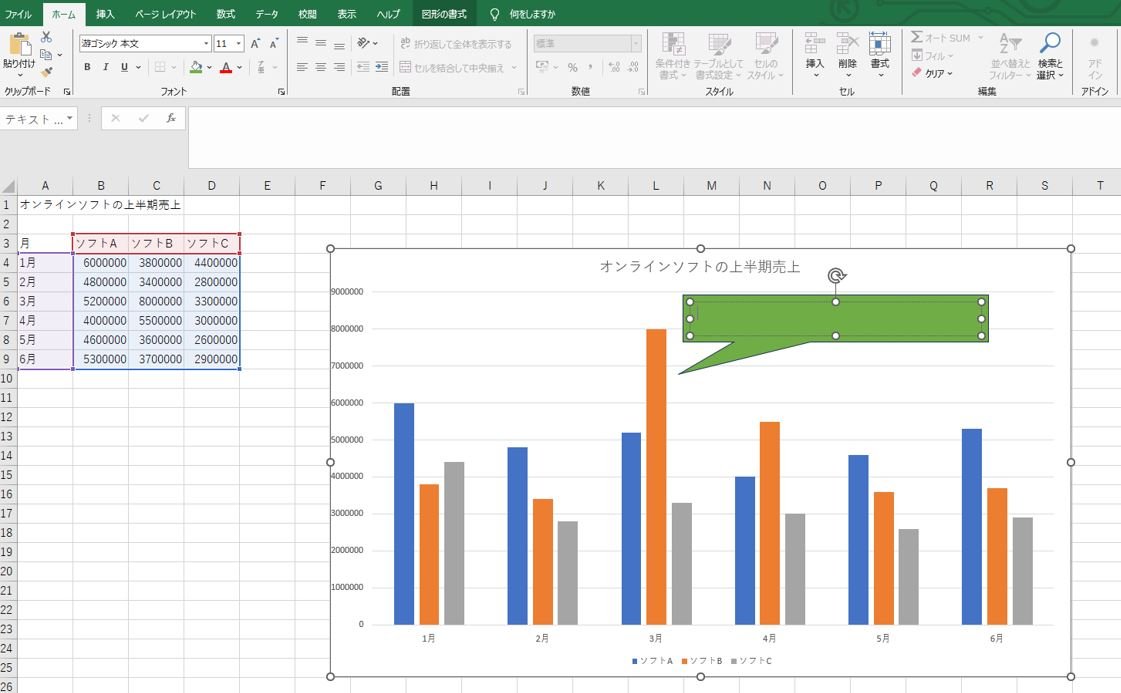Click the Format cells 書式 icon
Viewport: 1121px width, 693px height.
(x=880, y=43)
